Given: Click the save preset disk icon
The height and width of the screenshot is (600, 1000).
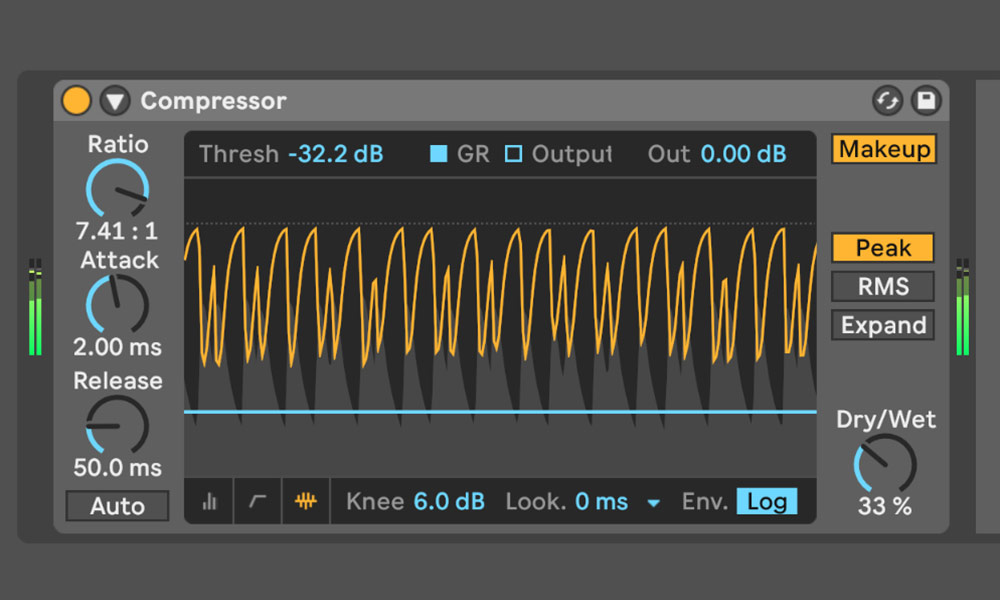Looking at the screenshot, I should tap(926, 100).
